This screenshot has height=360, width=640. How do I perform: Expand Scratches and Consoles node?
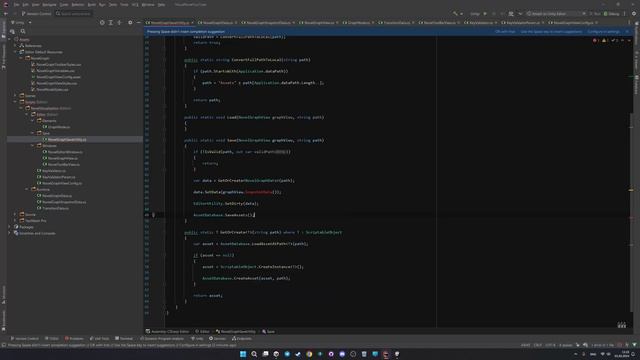click(x=10, y=233)
